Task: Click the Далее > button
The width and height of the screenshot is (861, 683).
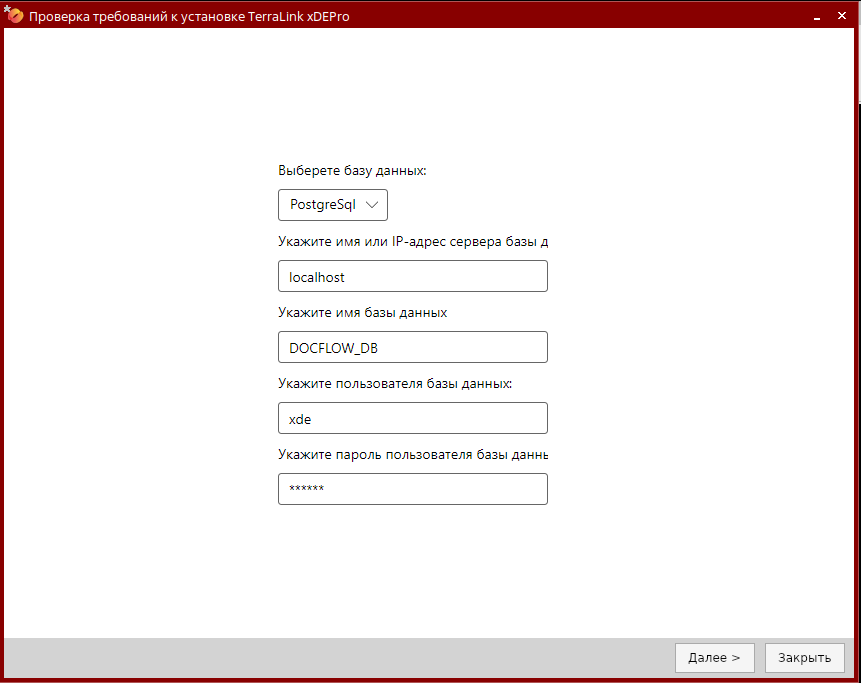Action: [714, 658]
